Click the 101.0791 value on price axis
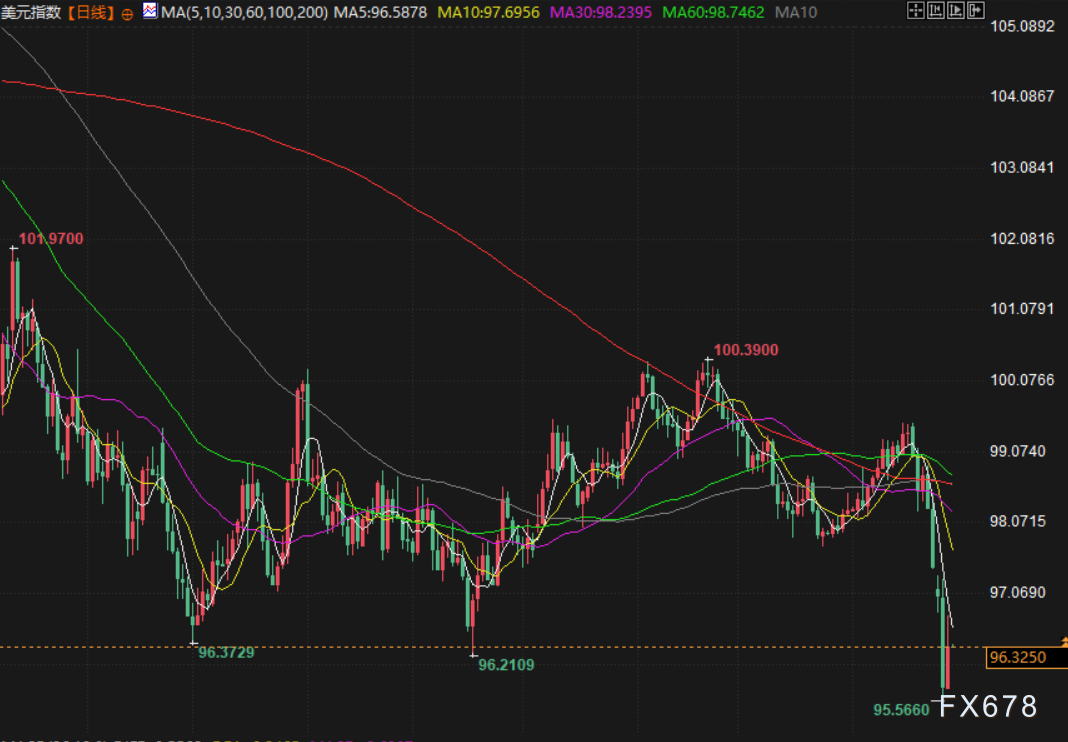The height and width of the screenshot is (742, 1068). pos(1022,309)
